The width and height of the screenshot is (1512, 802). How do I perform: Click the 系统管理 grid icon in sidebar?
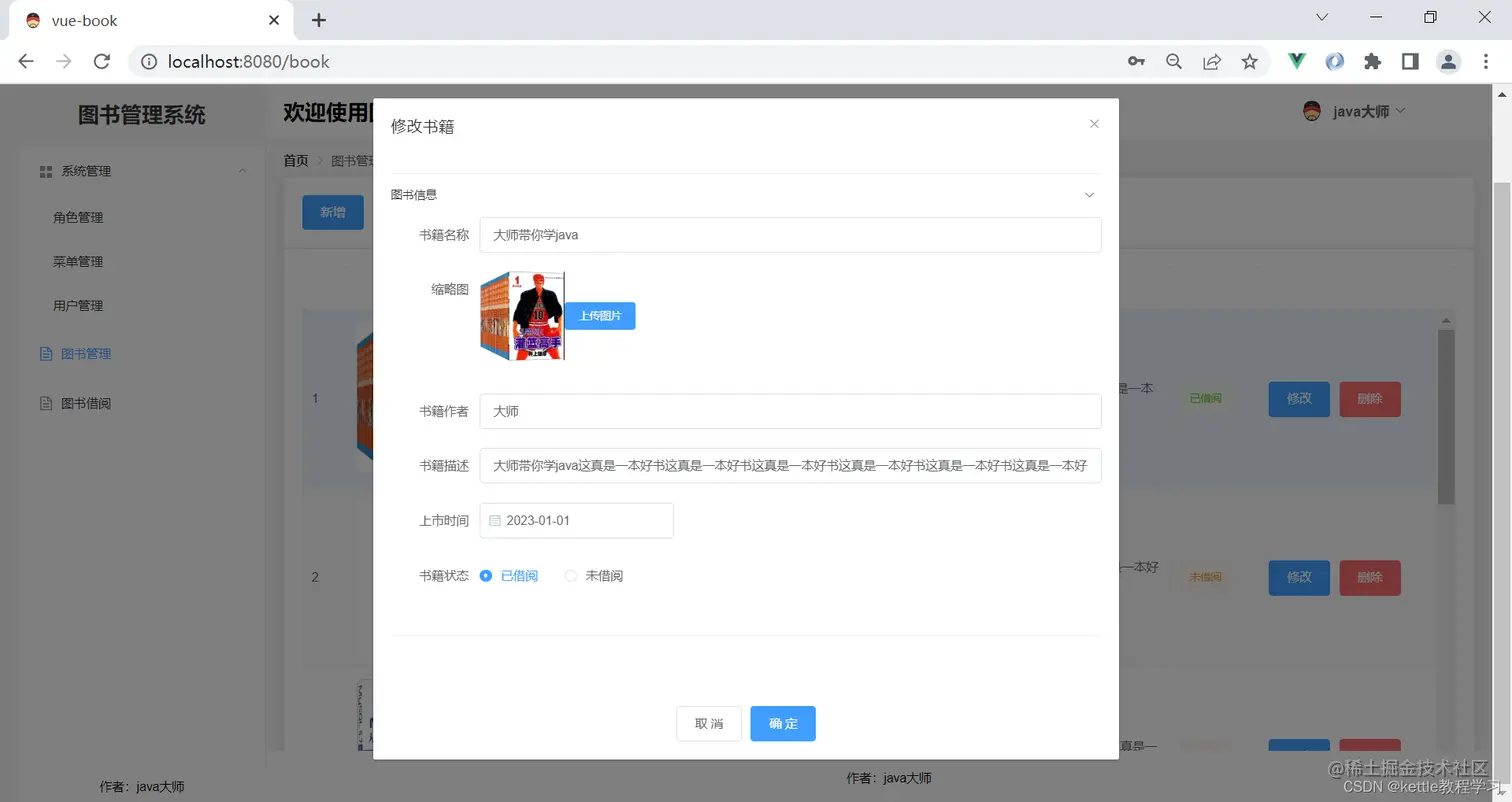point(46,170)
